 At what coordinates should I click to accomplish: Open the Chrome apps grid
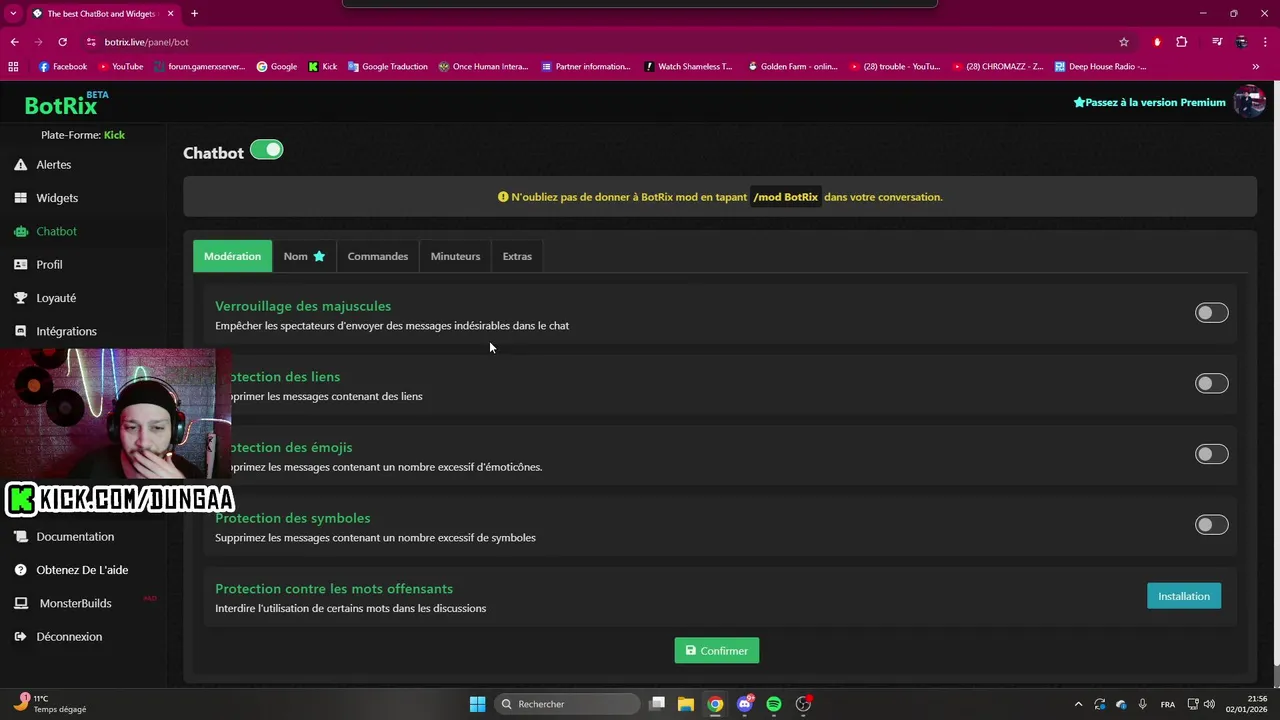[x=13, y=67]
